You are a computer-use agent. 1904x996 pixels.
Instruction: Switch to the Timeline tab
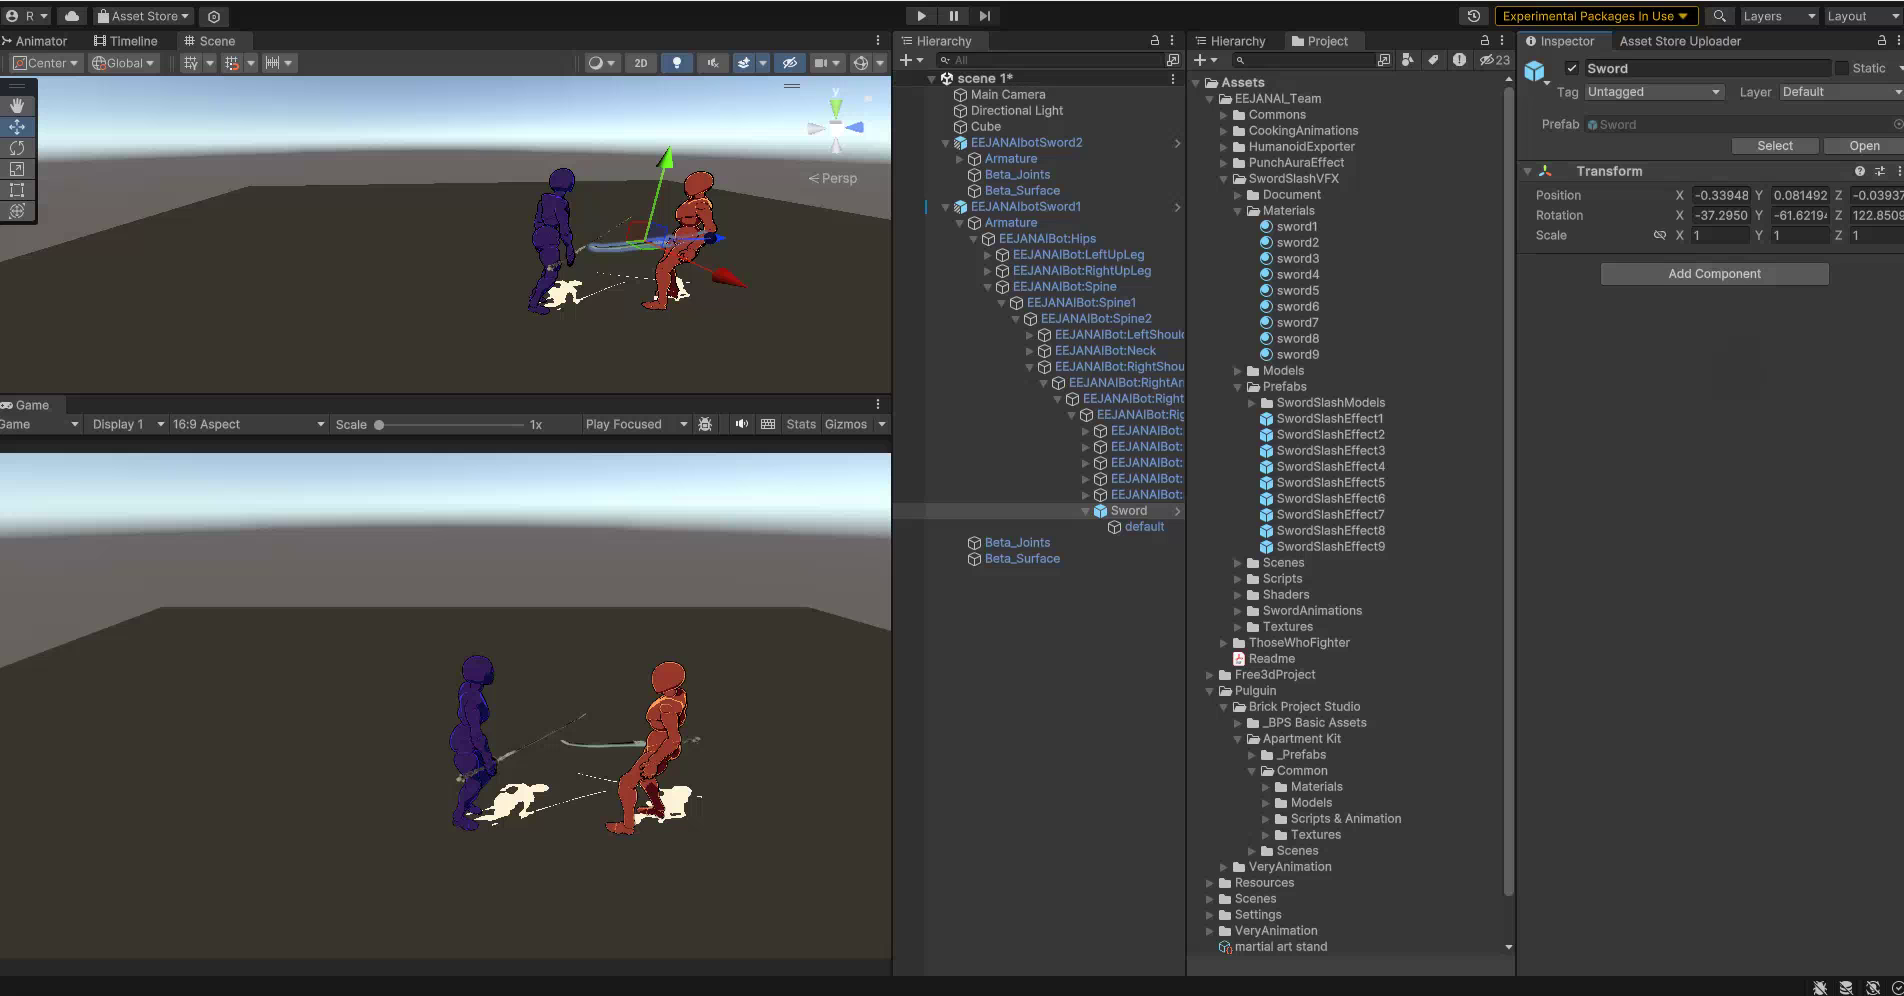[x=125, y=41]
